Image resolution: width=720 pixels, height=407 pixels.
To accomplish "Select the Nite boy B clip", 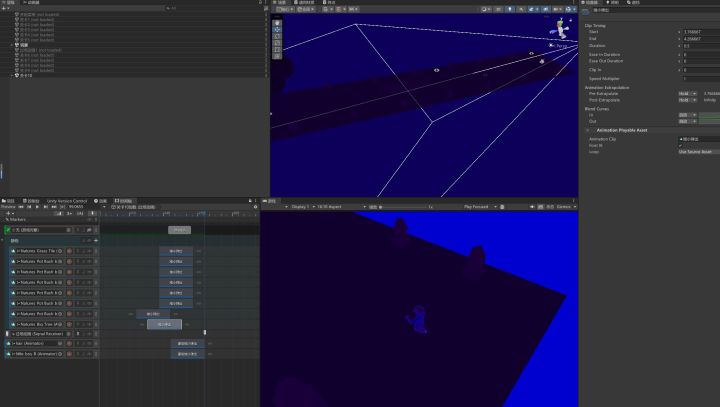I will (187, 354).
